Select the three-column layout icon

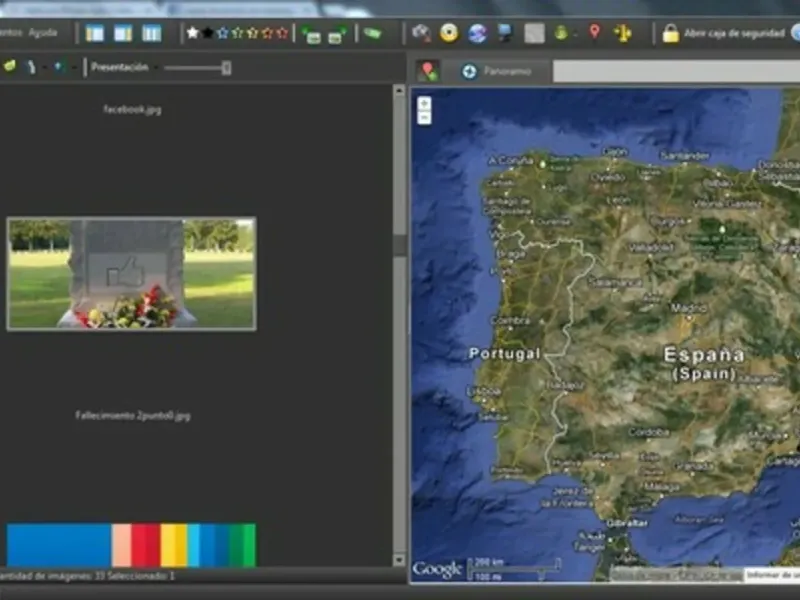tap(152, 34)
